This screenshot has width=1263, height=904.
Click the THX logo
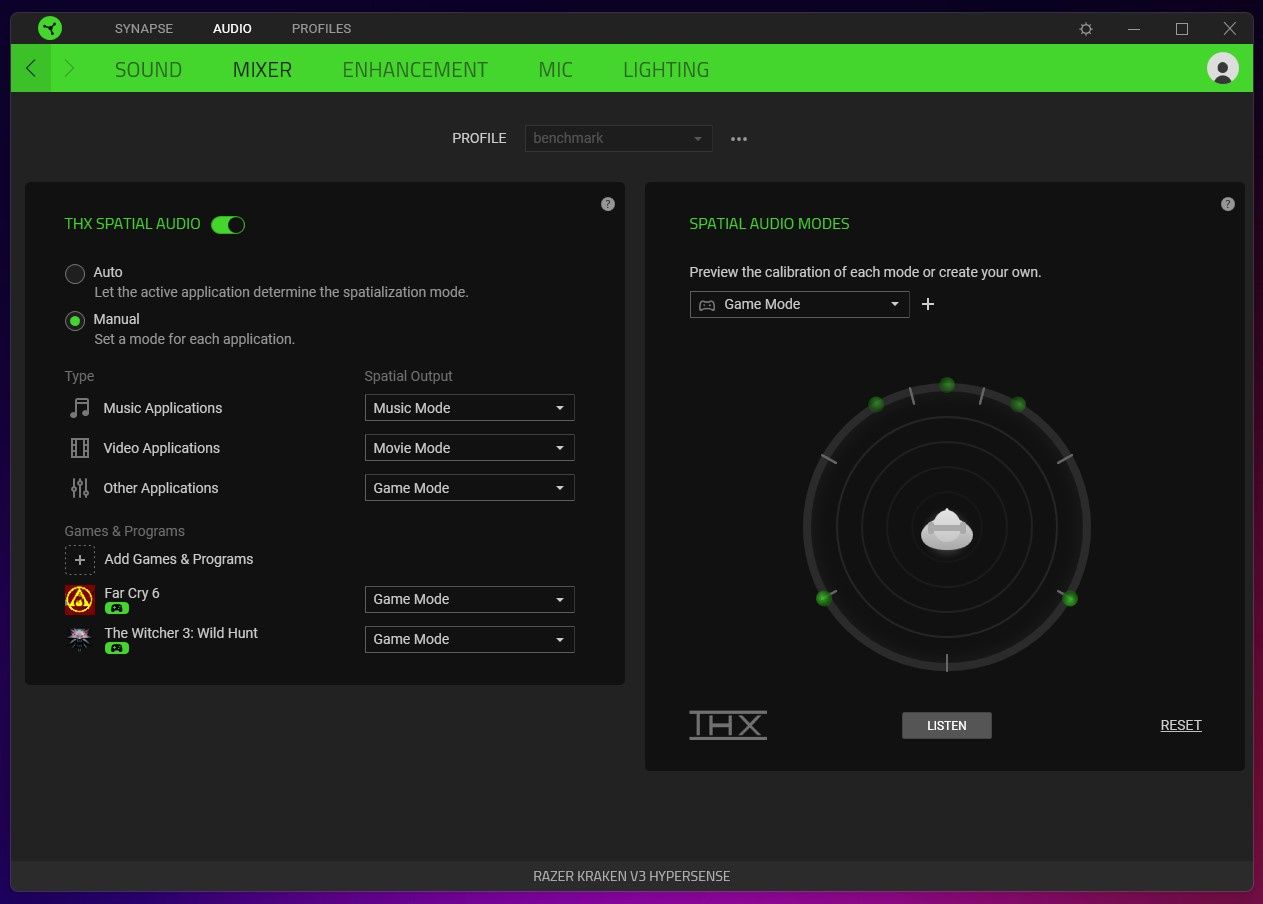click(x=728, y=725)
